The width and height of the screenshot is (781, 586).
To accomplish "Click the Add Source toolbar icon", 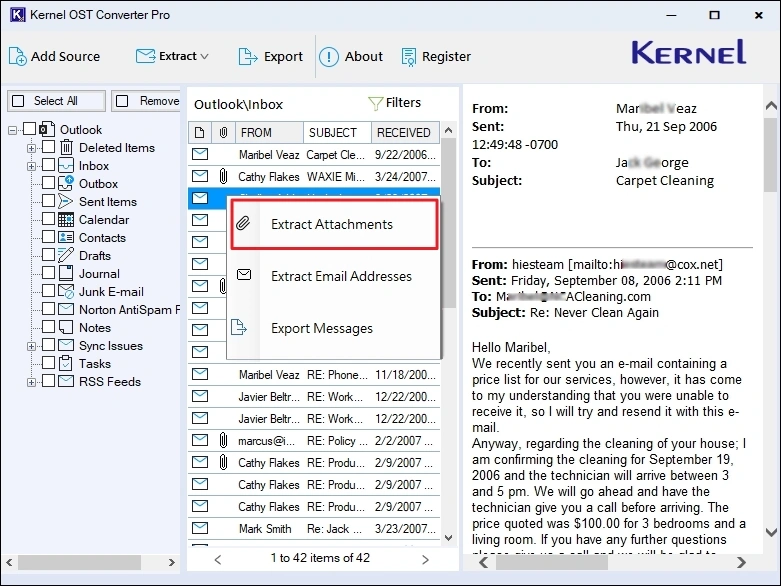I will click(17, 56).
